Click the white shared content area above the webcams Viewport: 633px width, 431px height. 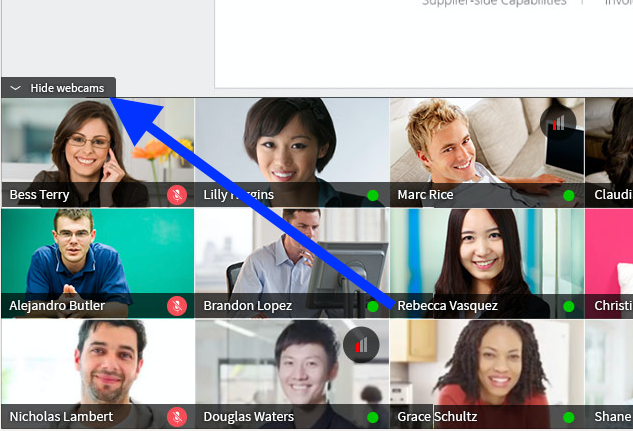point(423,44)
